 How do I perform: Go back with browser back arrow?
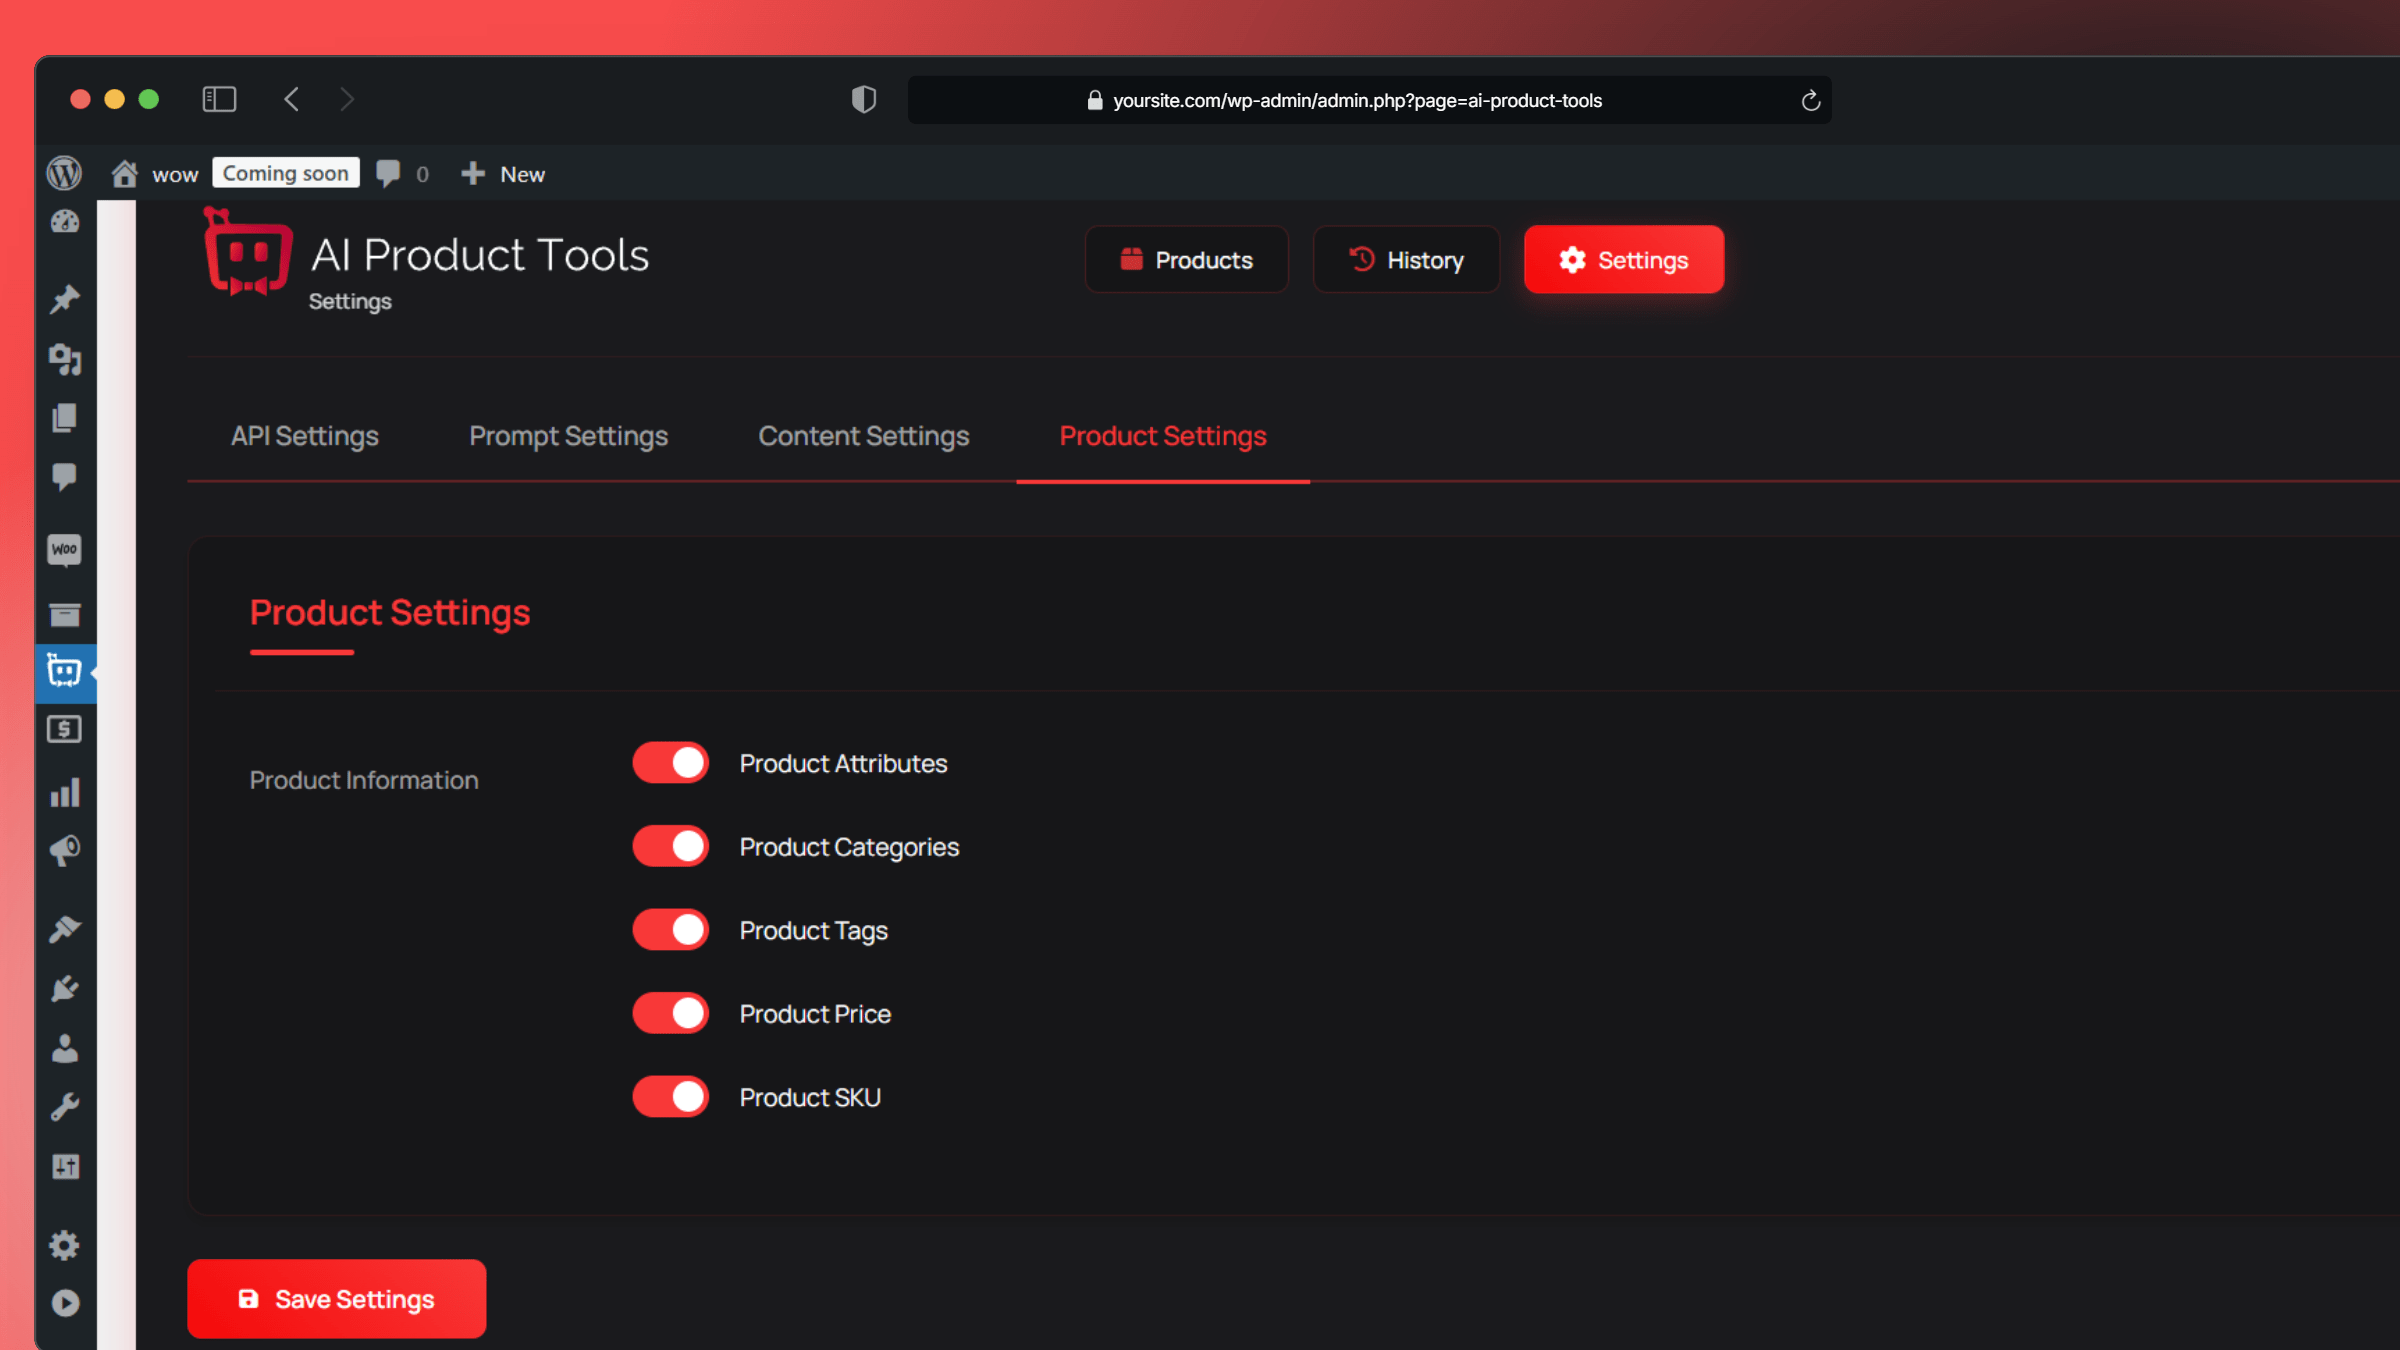tap(291, 99)
